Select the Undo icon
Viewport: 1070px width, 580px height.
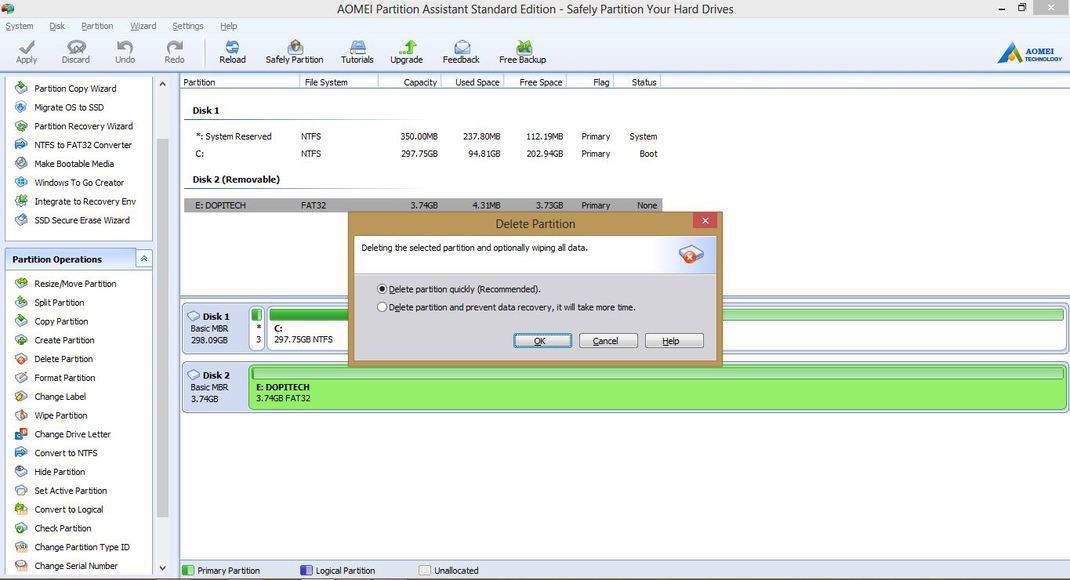tap(124, 50)
